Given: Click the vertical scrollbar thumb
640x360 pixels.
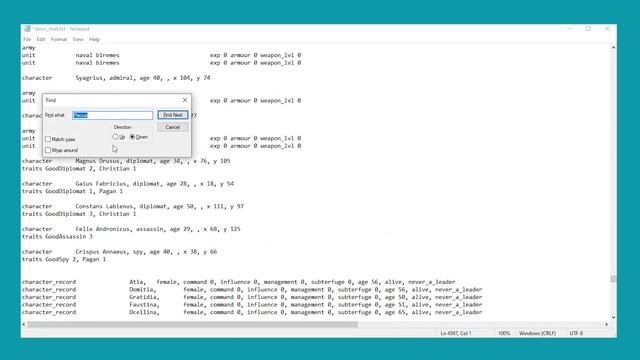Looking at the screenshot, I should (x=613, y=279).
